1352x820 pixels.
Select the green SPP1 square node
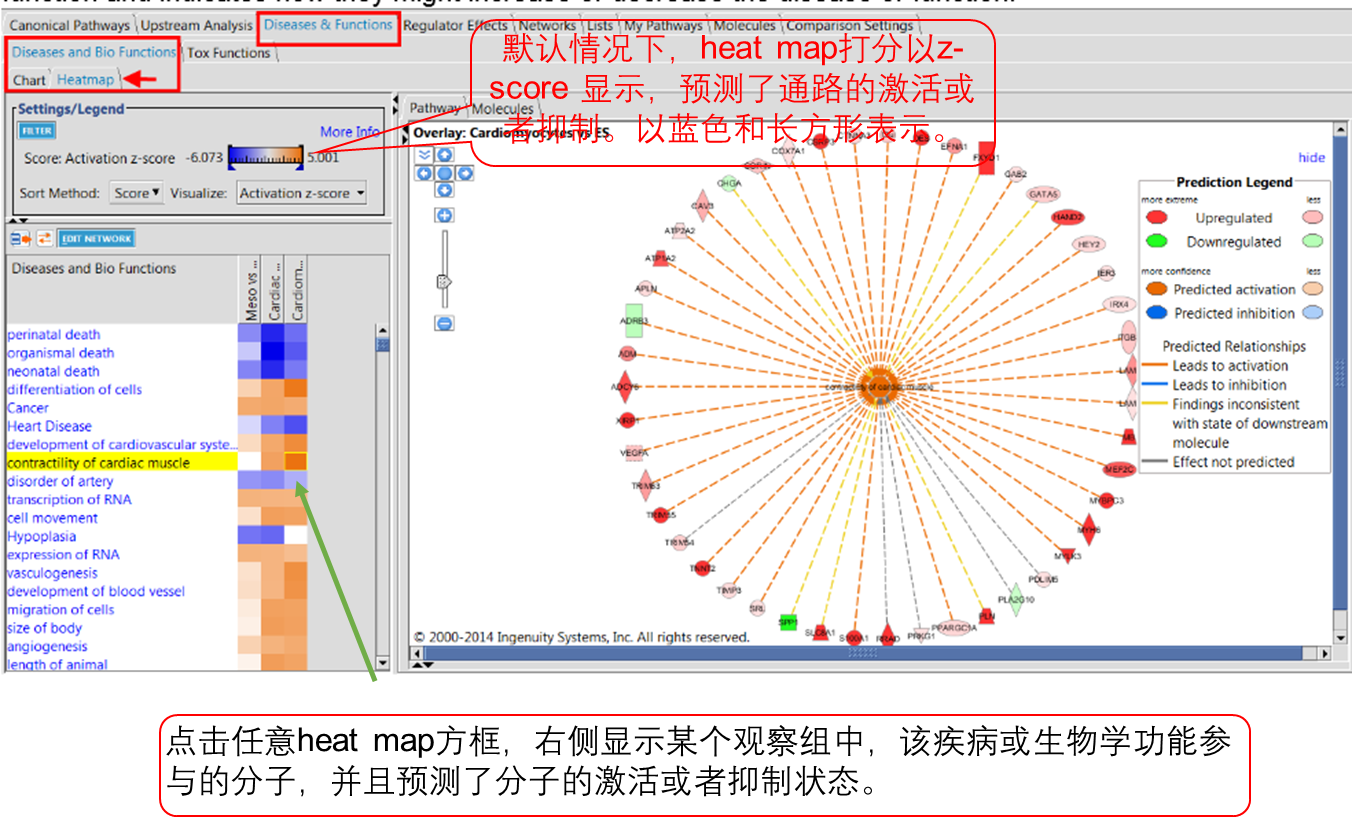click(787, 622)
